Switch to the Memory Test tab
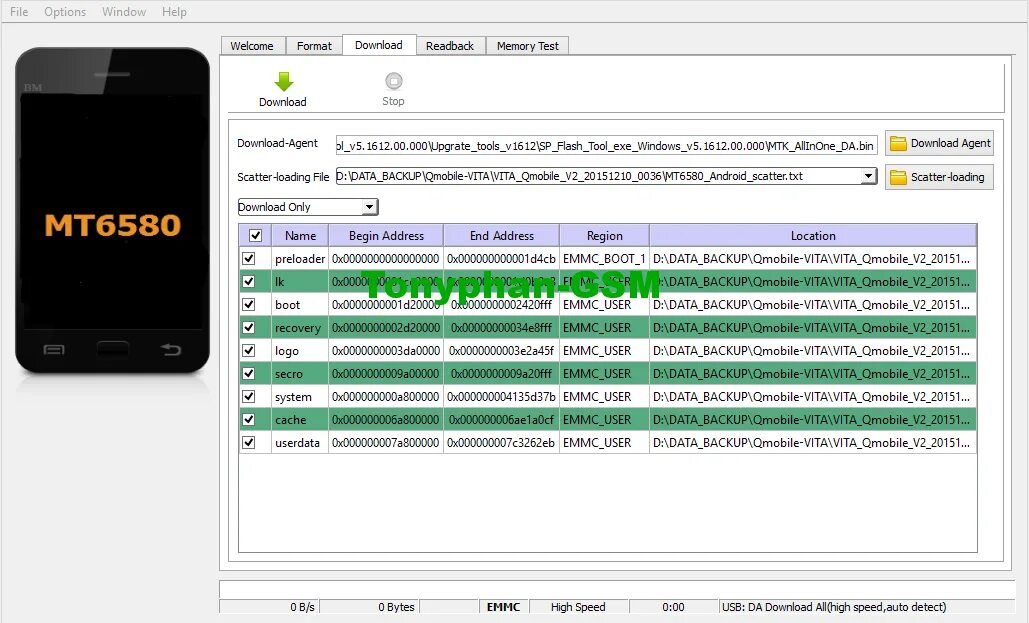 tap(528, 46)
